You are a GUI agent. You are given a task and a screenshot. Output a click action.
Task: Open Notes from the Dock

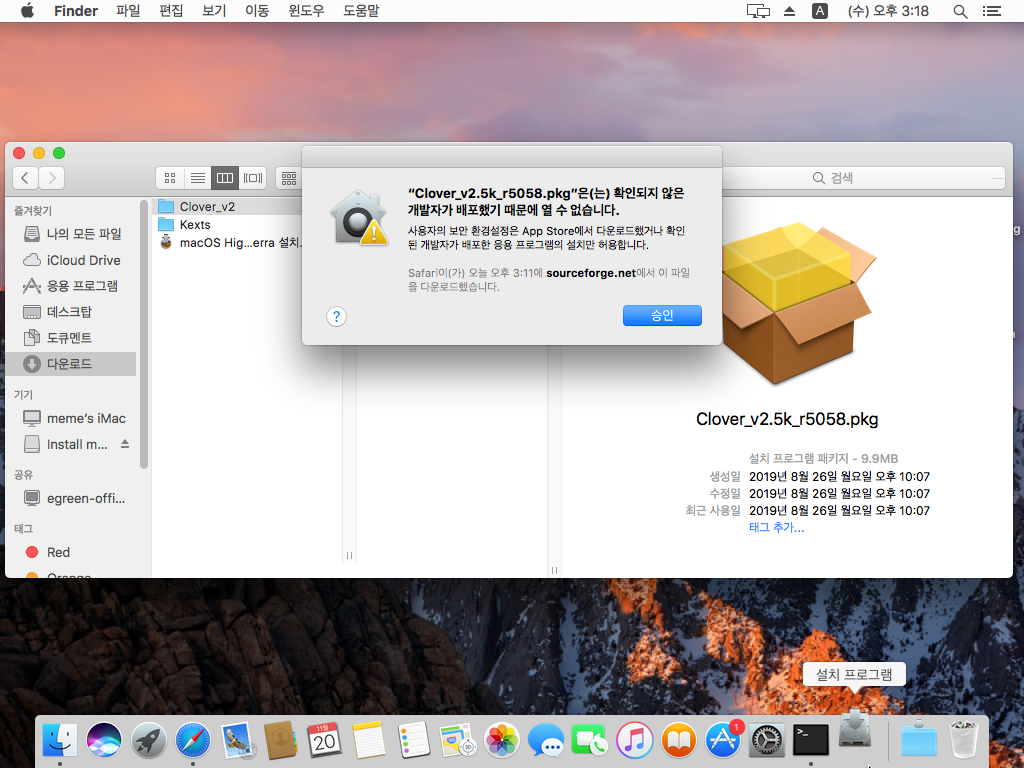[x=369, y=741]
